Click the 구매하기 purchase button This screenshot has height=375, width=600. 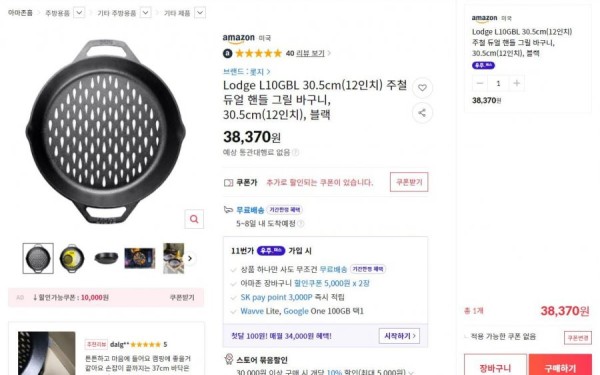[560, 365]
